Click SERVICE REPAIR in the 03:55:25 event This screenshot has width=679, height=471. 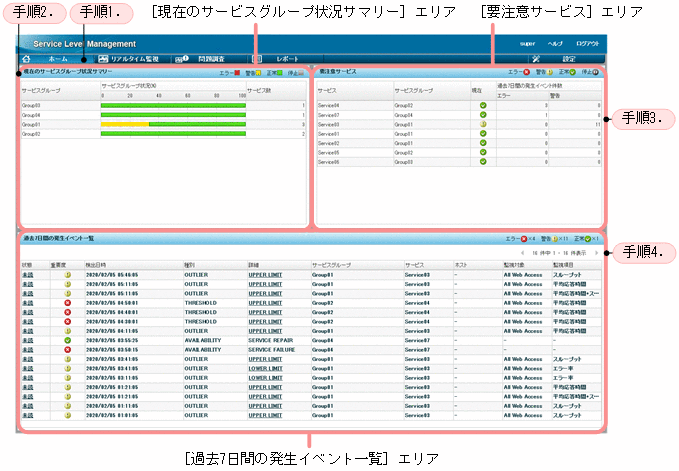click(x=271, y=340)
